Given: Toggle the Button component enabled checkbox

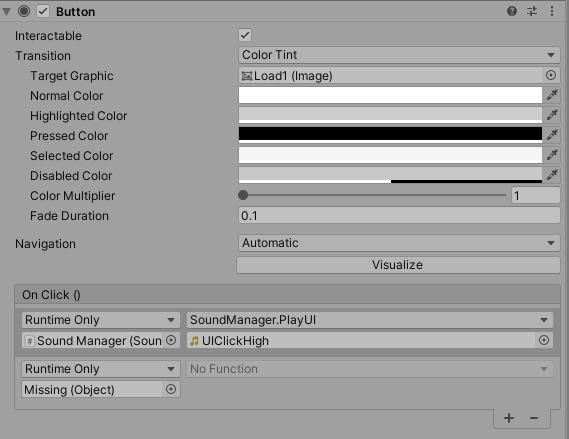Looking at the screenshot, I should [x=43, y=11].
